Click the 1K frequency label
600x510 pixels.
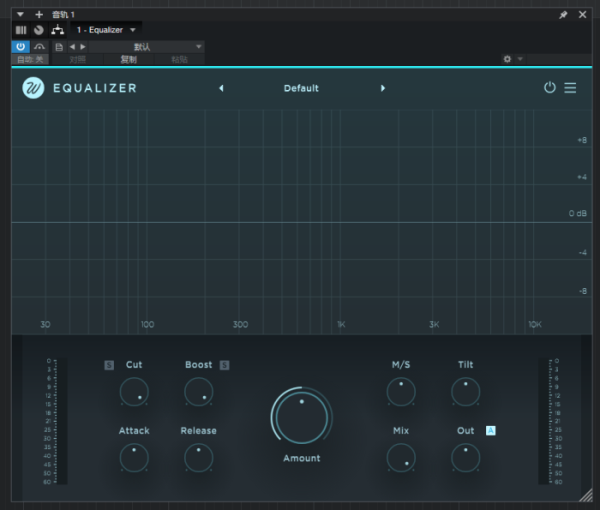click(x=341, y=324)
